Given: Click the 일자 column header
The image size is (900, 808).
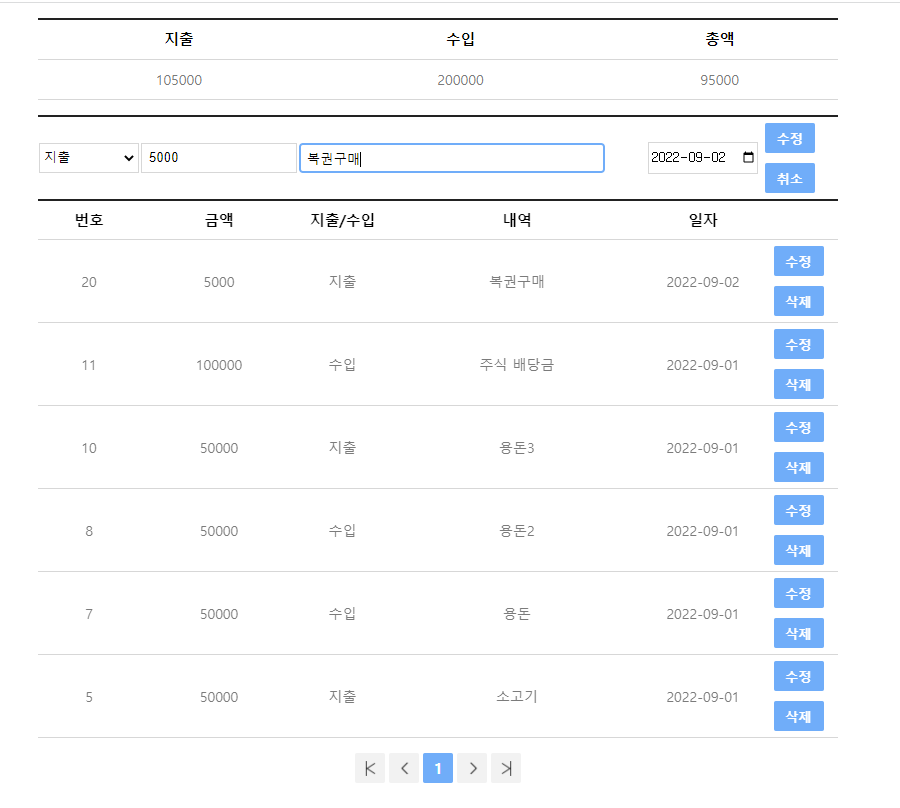Looking at the screenshot, I should point(703,220).
